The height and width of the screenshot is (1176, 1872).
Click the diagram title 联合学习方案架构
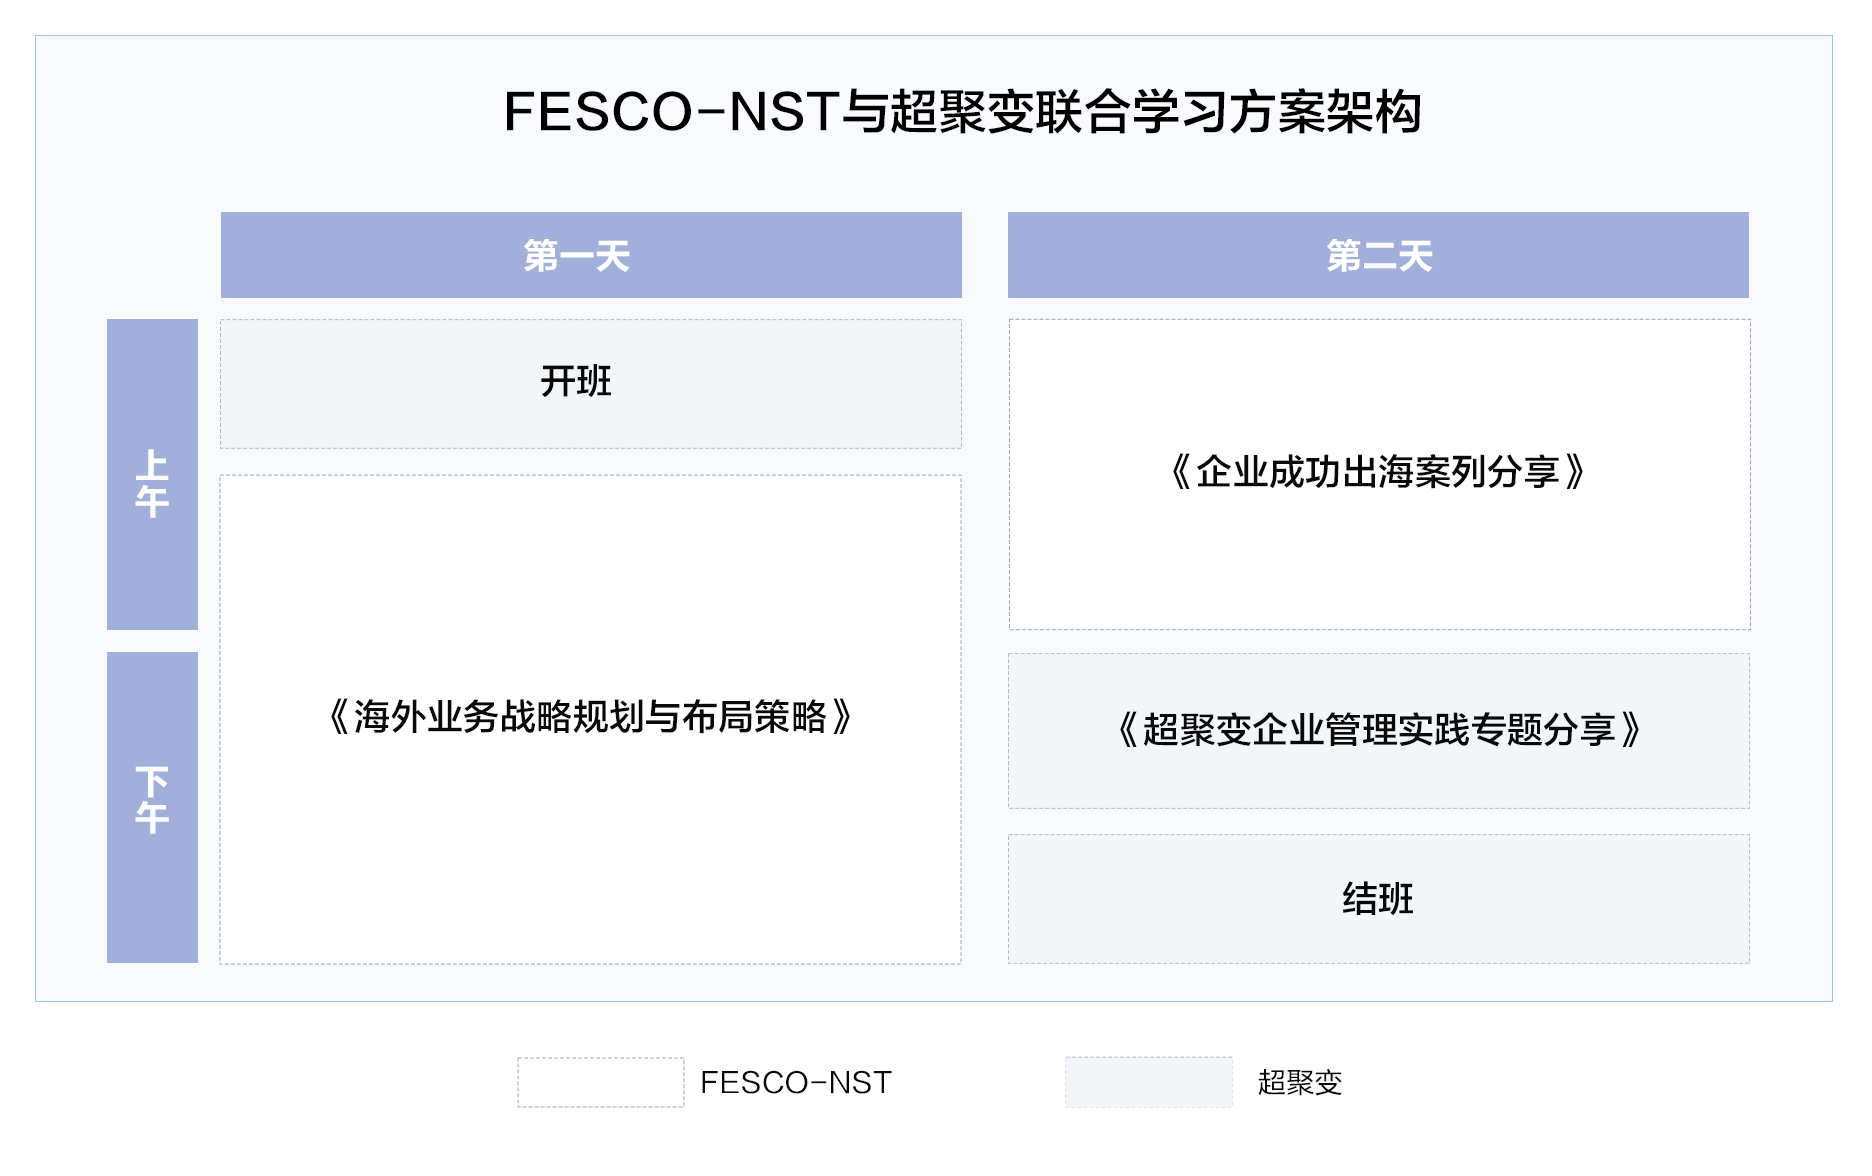(x=1228, y=112)
